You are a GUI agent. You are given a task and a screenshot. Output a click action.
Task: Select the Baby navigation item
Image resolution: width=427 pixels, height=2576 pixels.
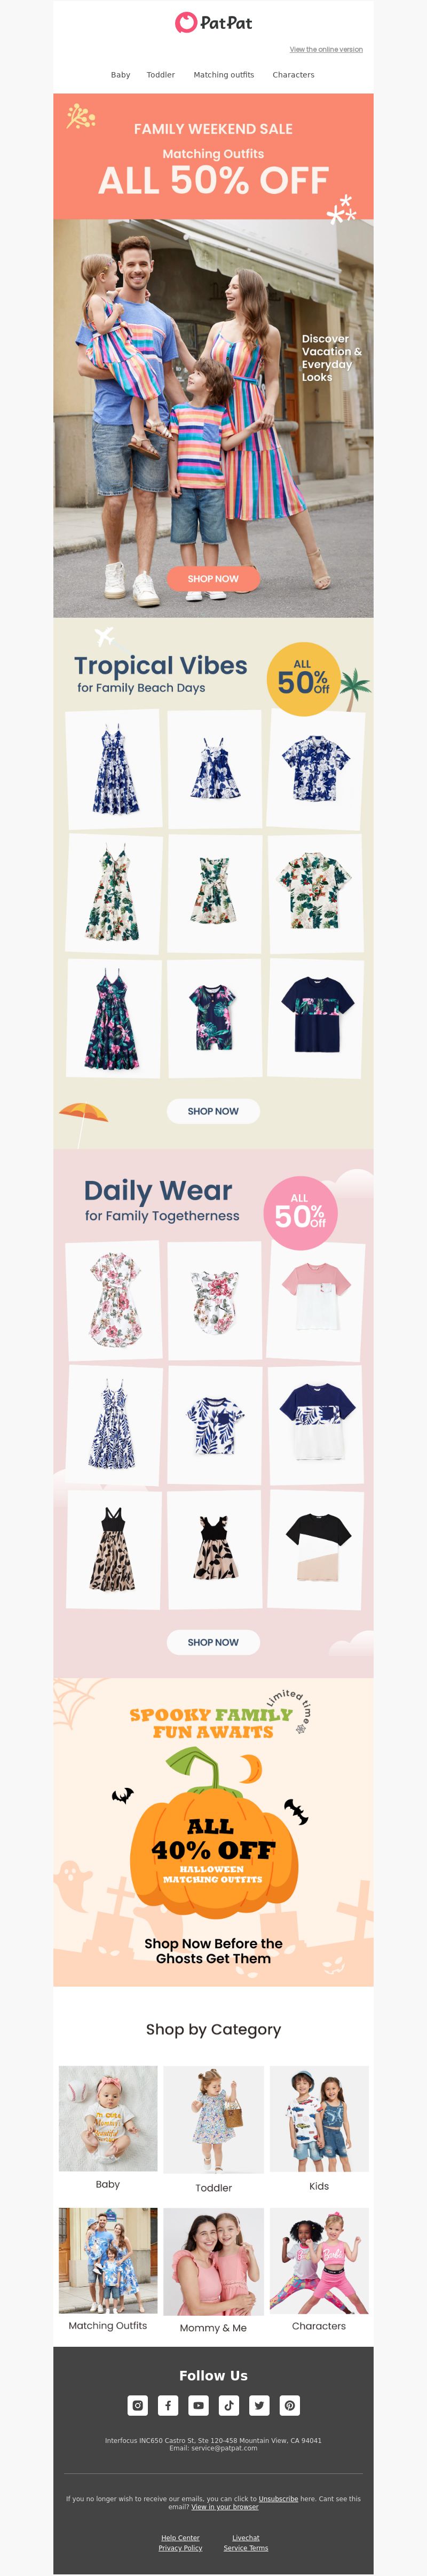click(120, 75)
